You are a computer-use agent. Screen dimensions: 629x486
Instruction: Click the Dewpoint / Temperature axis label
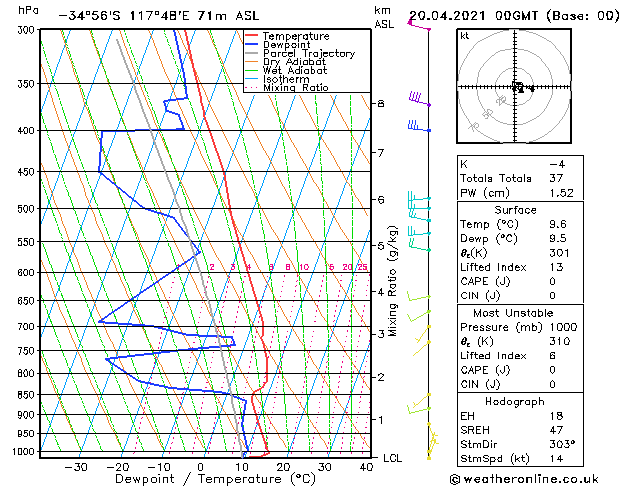pos(202,479)
